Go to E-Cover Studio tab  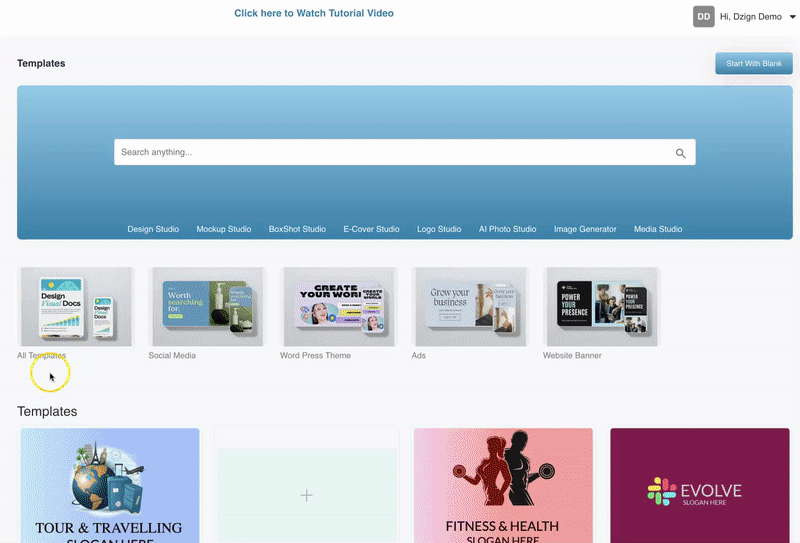(371, 229)
